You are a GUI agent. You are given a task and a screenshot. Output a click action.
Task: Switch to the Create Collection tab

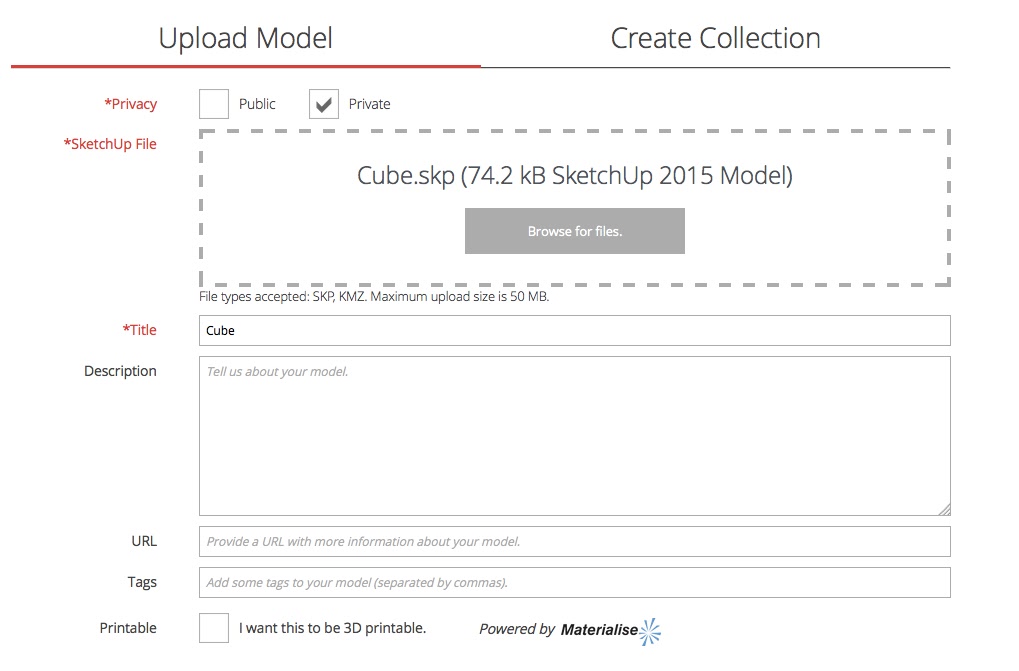tap(714, 37)
